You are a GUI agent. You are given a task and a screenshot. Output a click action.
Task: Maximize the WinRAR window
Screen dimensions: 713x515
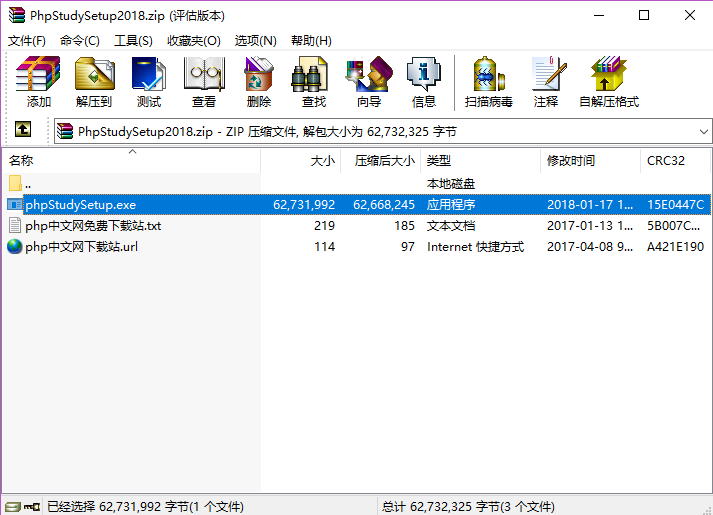coord(644,15)
